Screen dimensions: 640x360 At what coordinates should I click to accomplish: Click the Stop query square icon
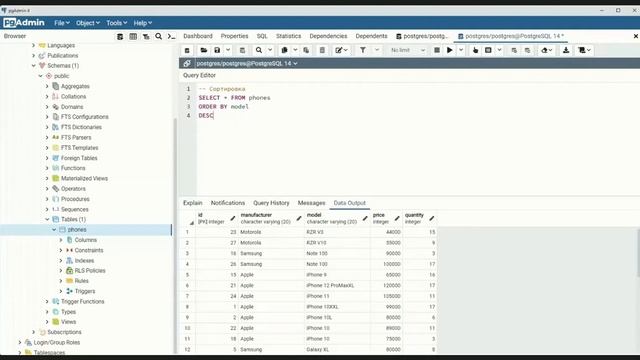tap(437, 50)
